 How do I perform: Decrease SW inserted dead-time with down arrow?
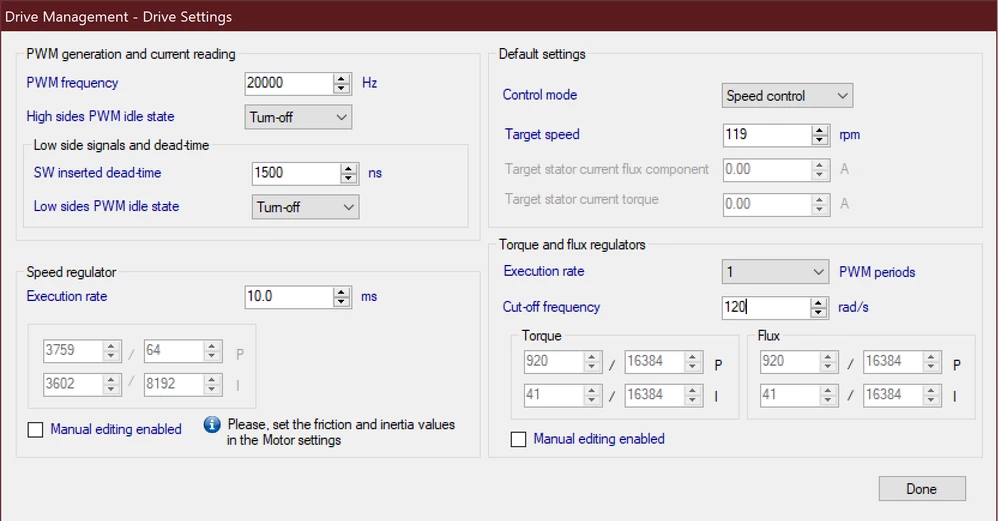pos(349,178)
